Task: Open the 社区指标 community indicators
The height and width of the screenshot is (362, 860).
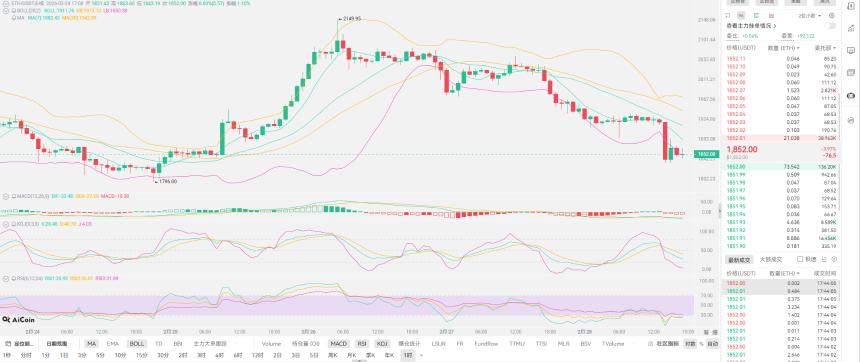Action: (667, 344)
